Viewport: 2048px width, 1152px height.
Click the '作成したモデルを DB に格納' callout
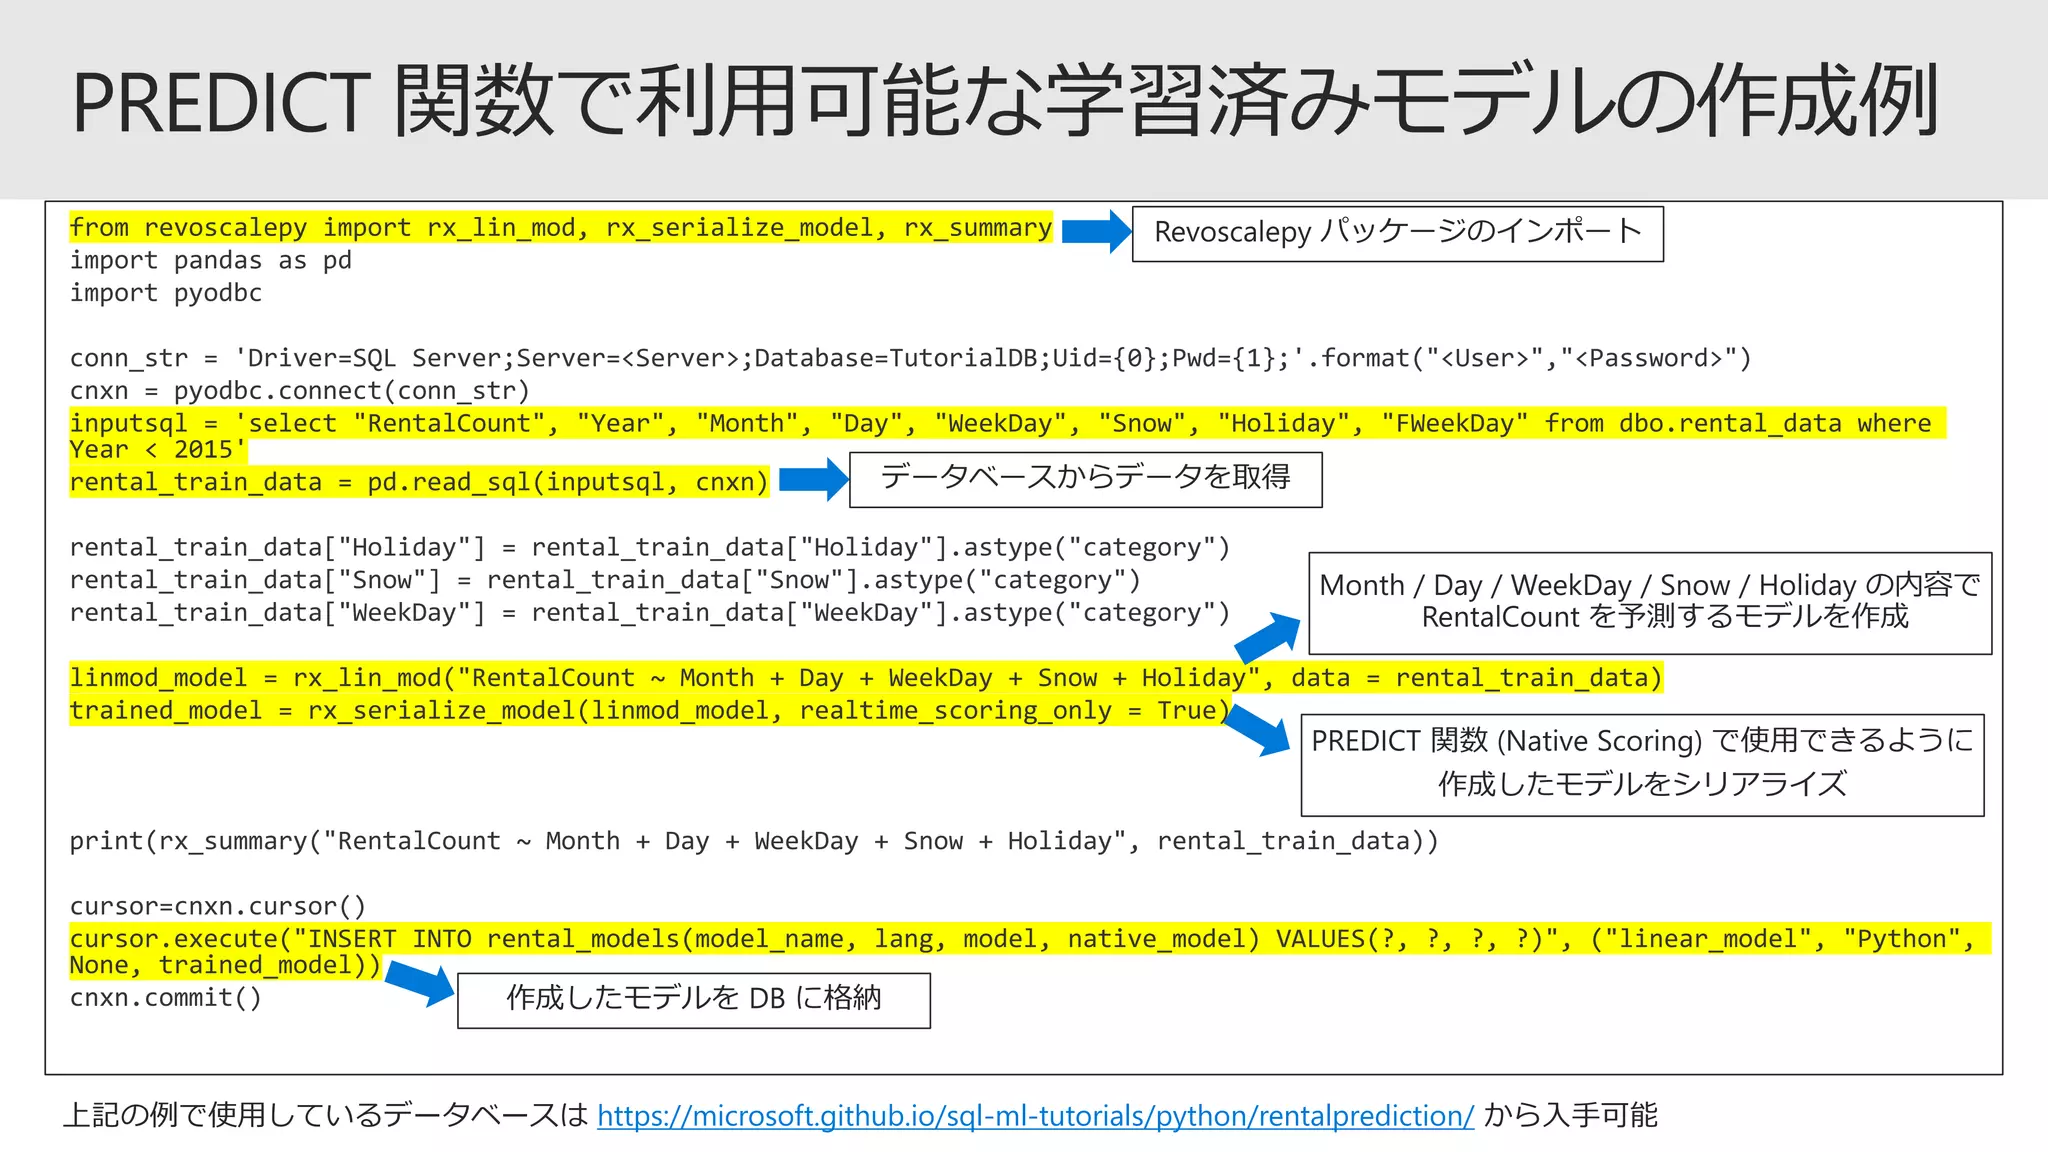pos(694,1000)
